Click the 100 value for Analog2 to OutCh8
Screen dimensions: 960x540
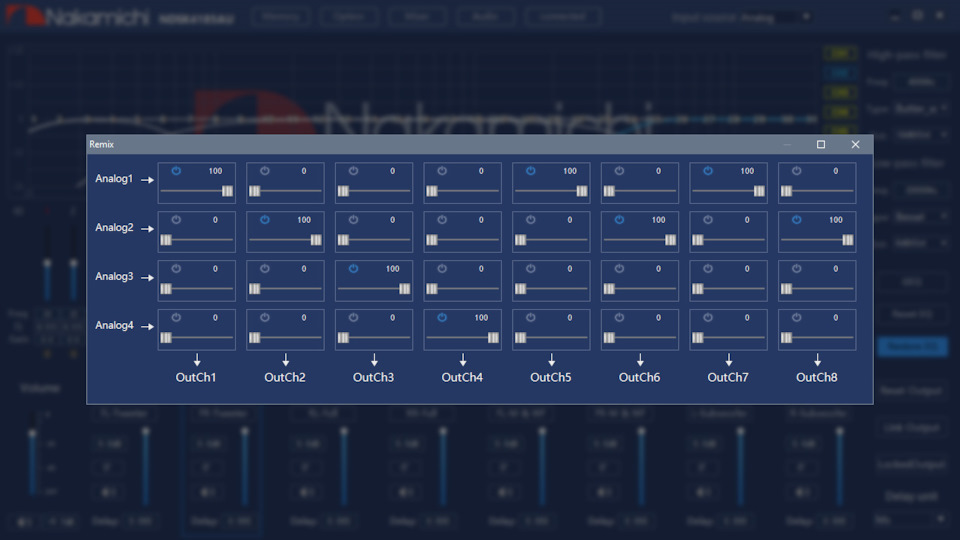[x=836, y=220]
